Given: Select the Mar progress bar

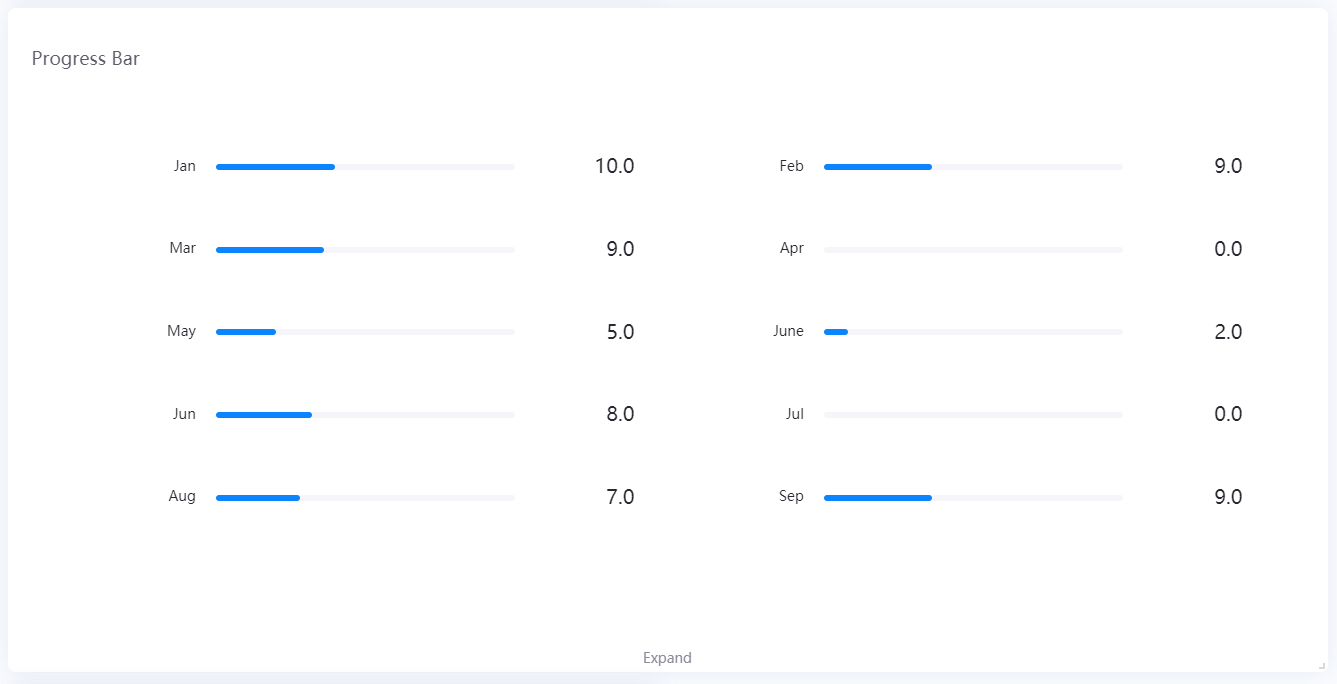Looking at the screenshot, I should click(x=365, y=250).
